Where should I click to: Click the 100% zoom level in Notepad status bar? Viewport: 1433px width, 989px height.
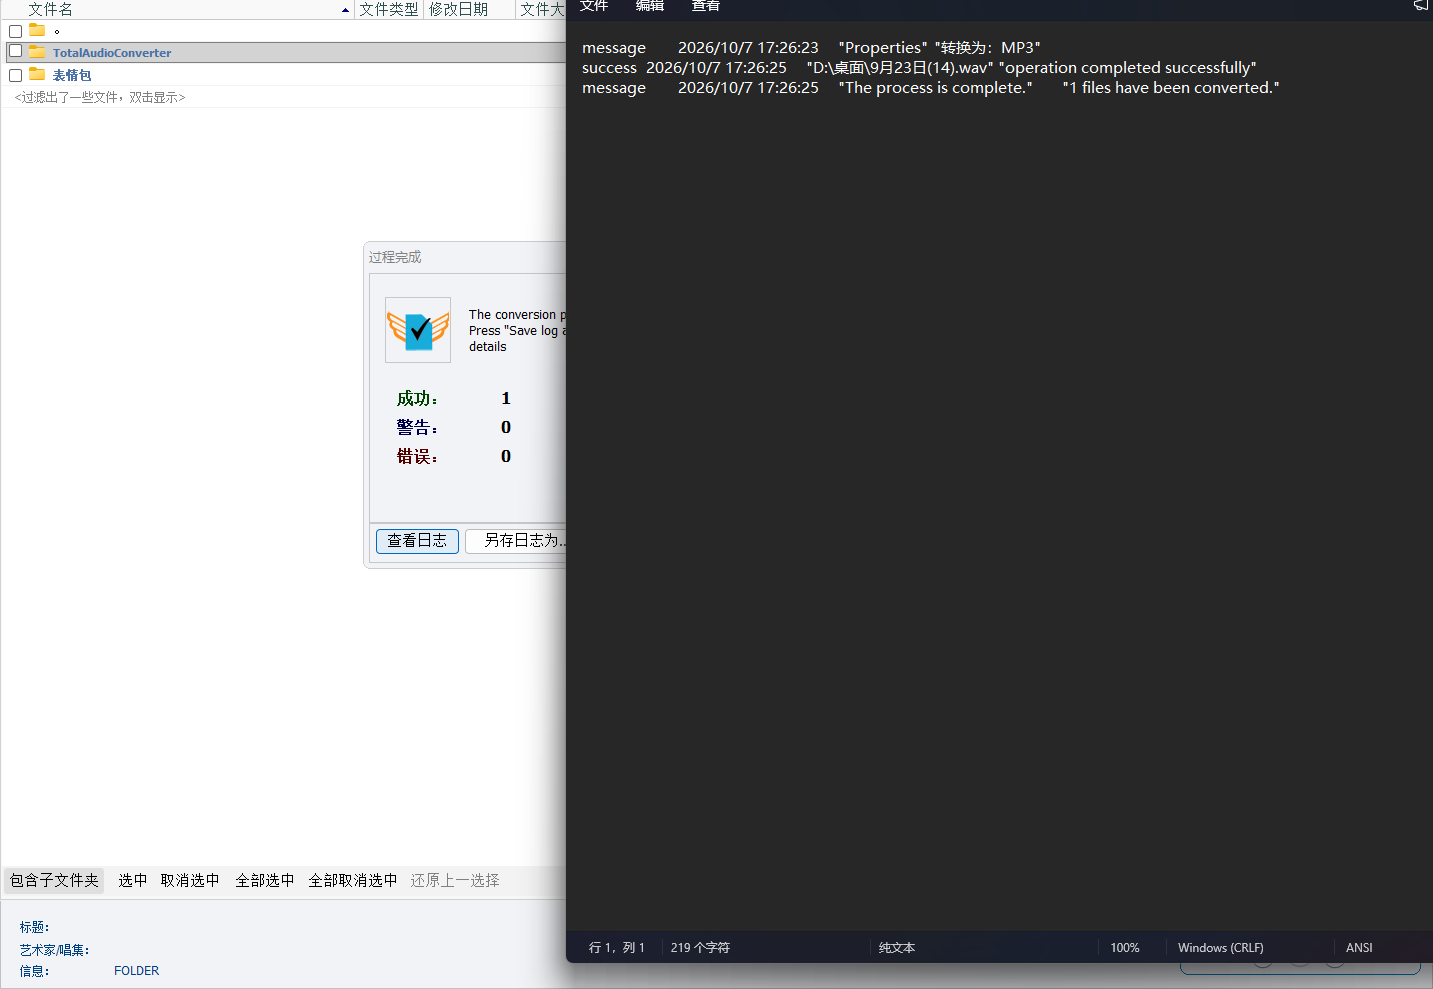tap(1125, 948)
